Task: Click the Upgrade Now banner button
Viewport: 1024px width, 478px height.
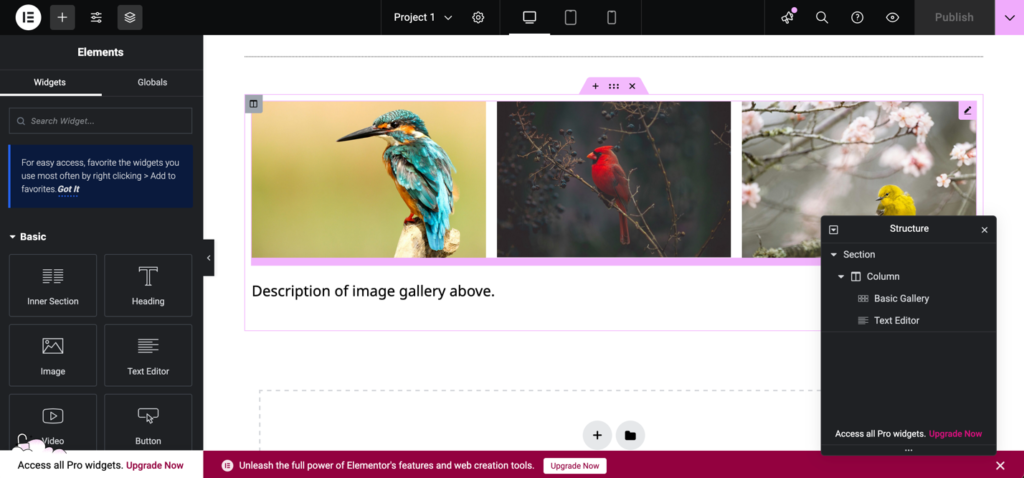Action: click(x=575, y=466)
